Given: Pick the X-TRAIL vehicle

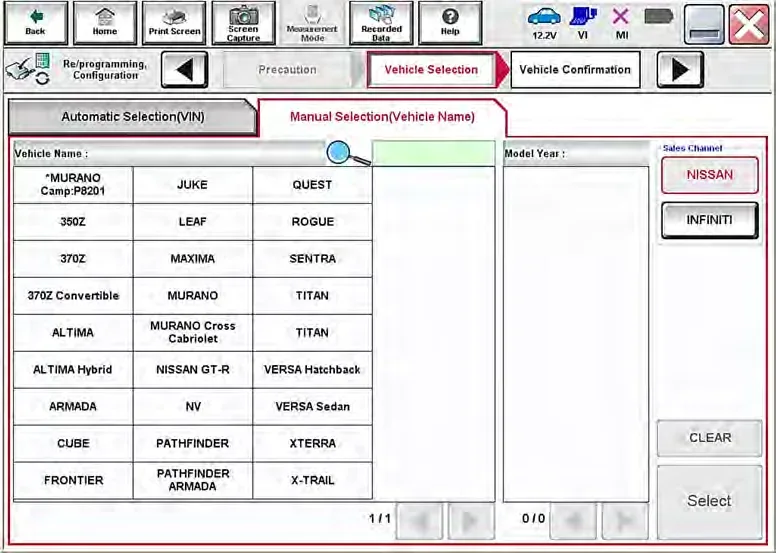Looking at the screenshot, I should pyautogui.click(x=312, y=481).
